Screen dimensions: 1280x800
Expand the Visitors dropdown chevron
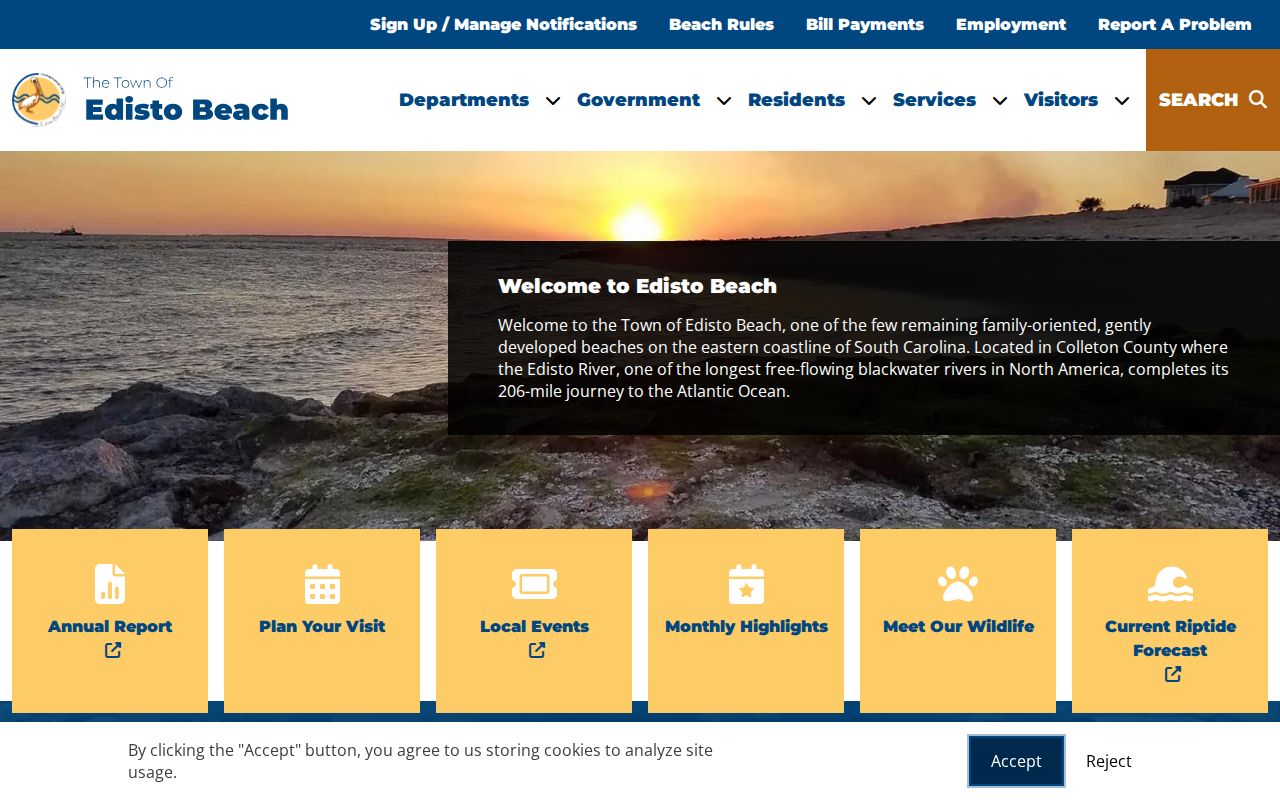[x=1122, y=100]
